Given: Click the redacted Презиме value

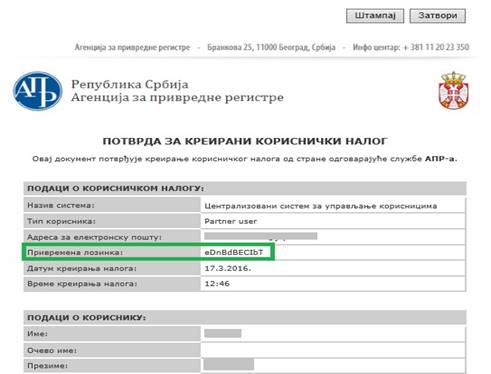Looking at the screenshot, I should (229, 364).
